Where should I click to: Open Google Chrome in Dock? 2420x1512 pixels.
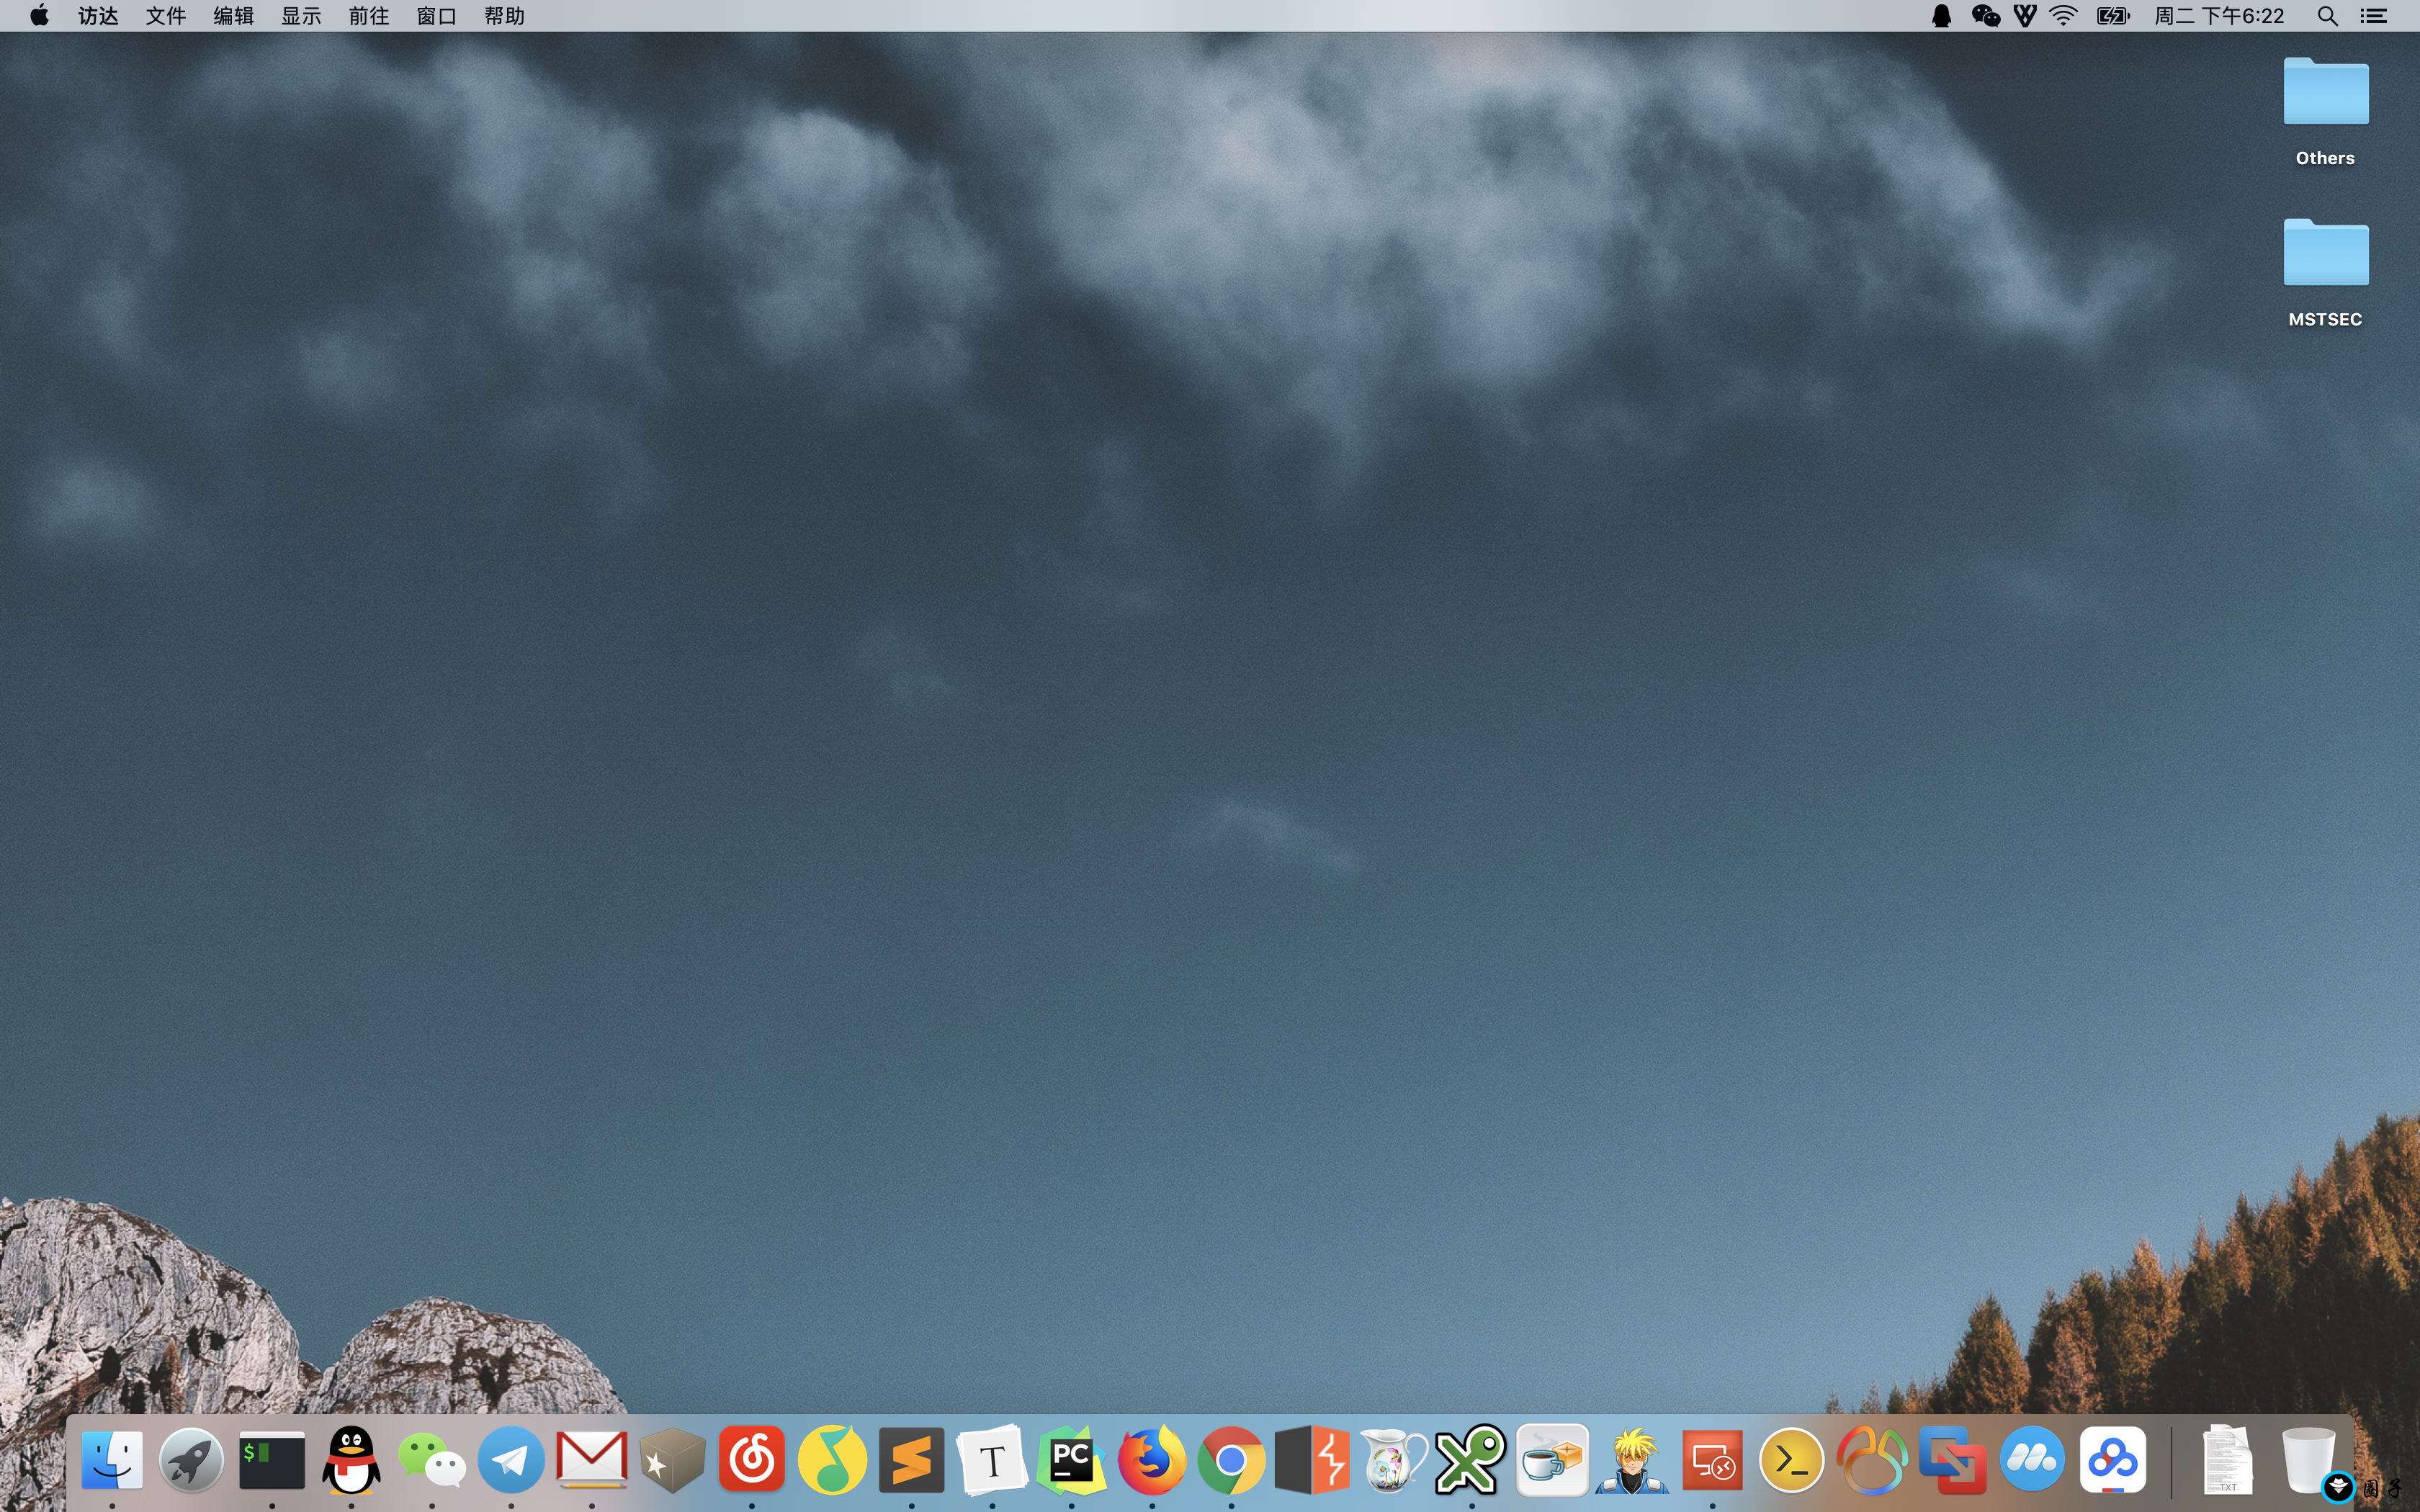coord(1231,1460)
